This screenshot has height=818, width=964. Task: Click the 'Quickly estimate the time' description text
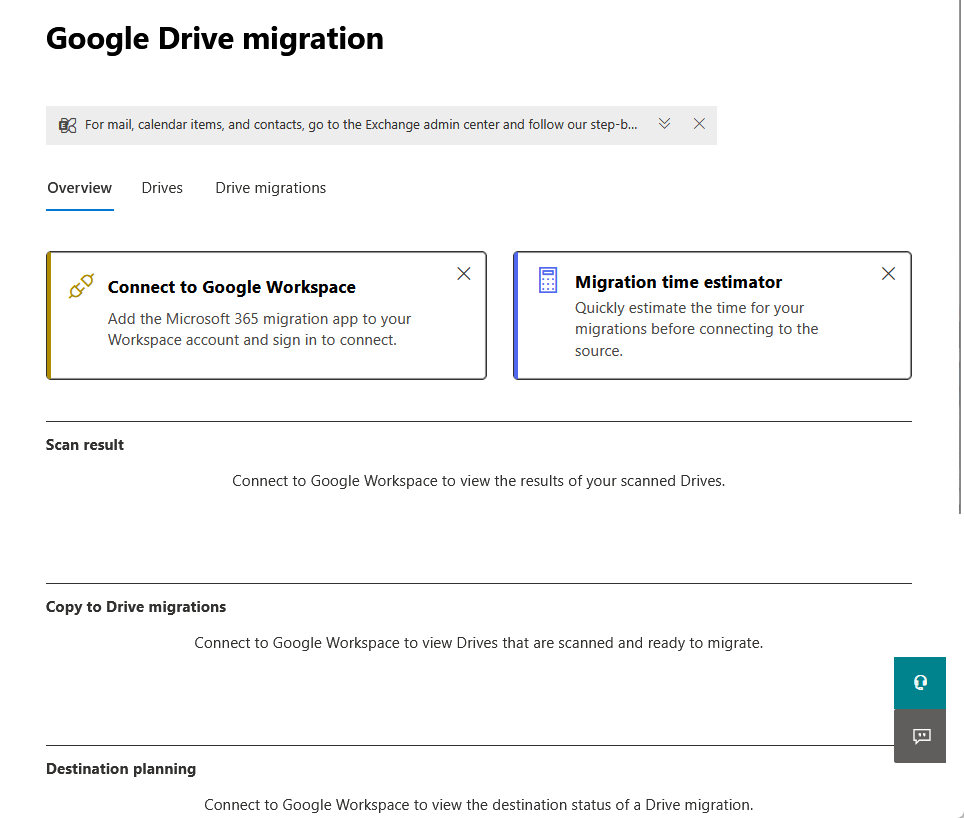coord(697,329)
